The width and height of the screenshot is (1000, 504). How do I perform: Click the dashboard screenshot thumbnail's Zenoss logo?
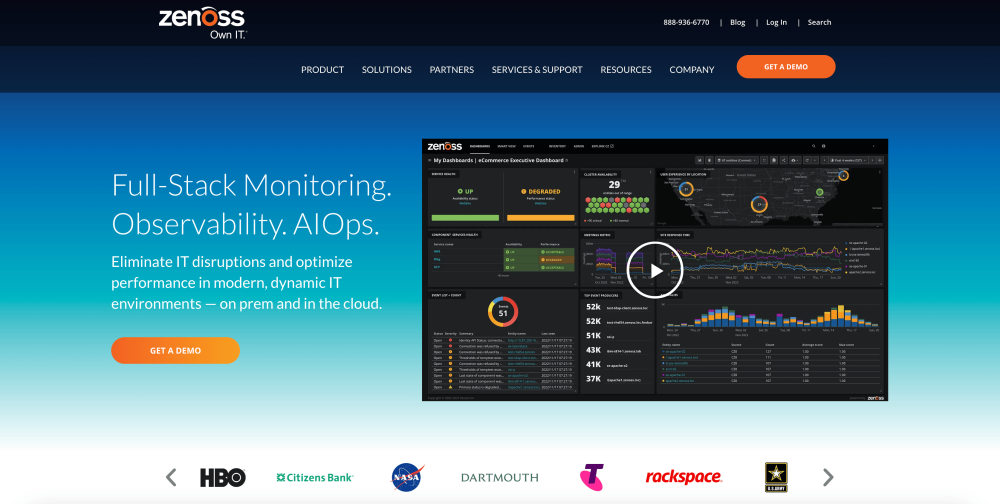[444, 146]
